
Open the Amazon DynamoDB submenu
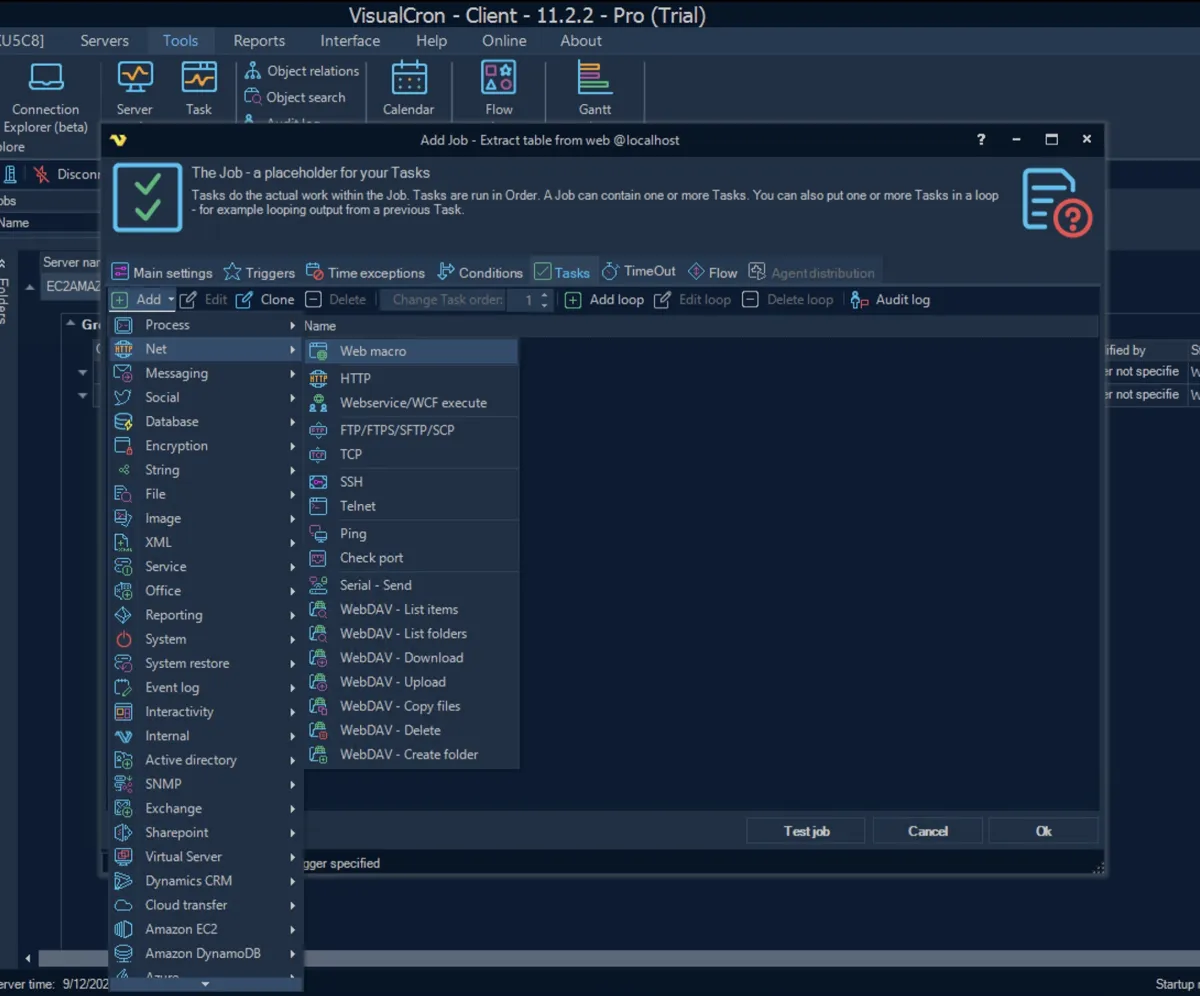[x=206, y=954]
